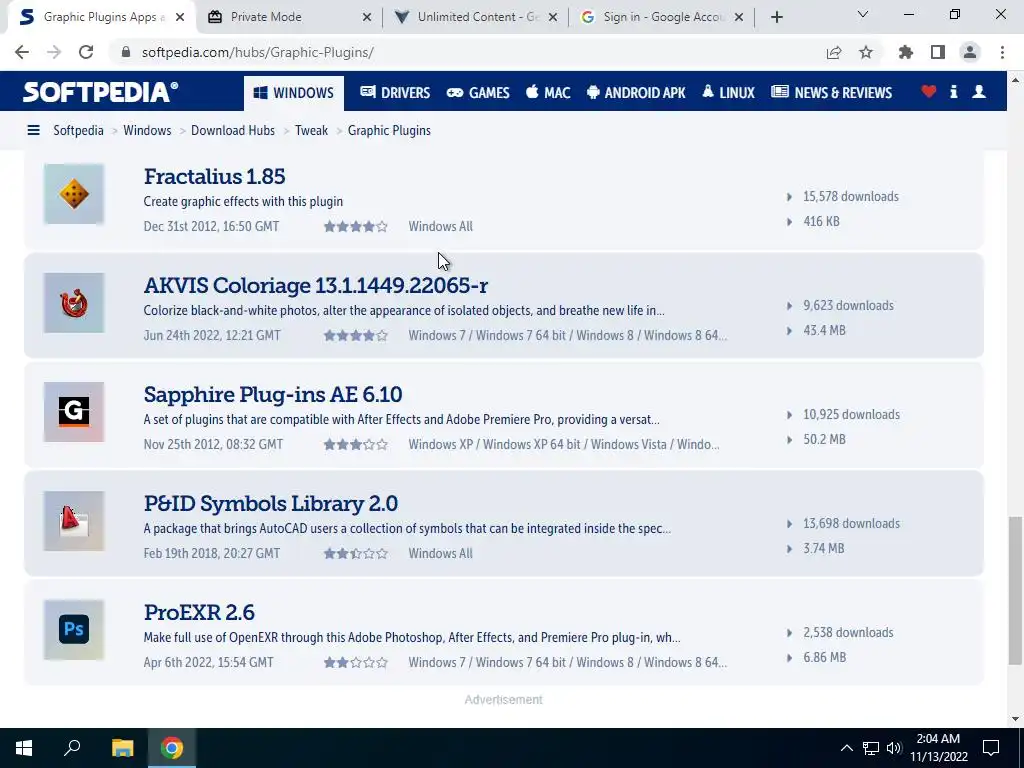1024x768 pixels.
Task: Open Windows taskbar search
Action: coord(72,748)
